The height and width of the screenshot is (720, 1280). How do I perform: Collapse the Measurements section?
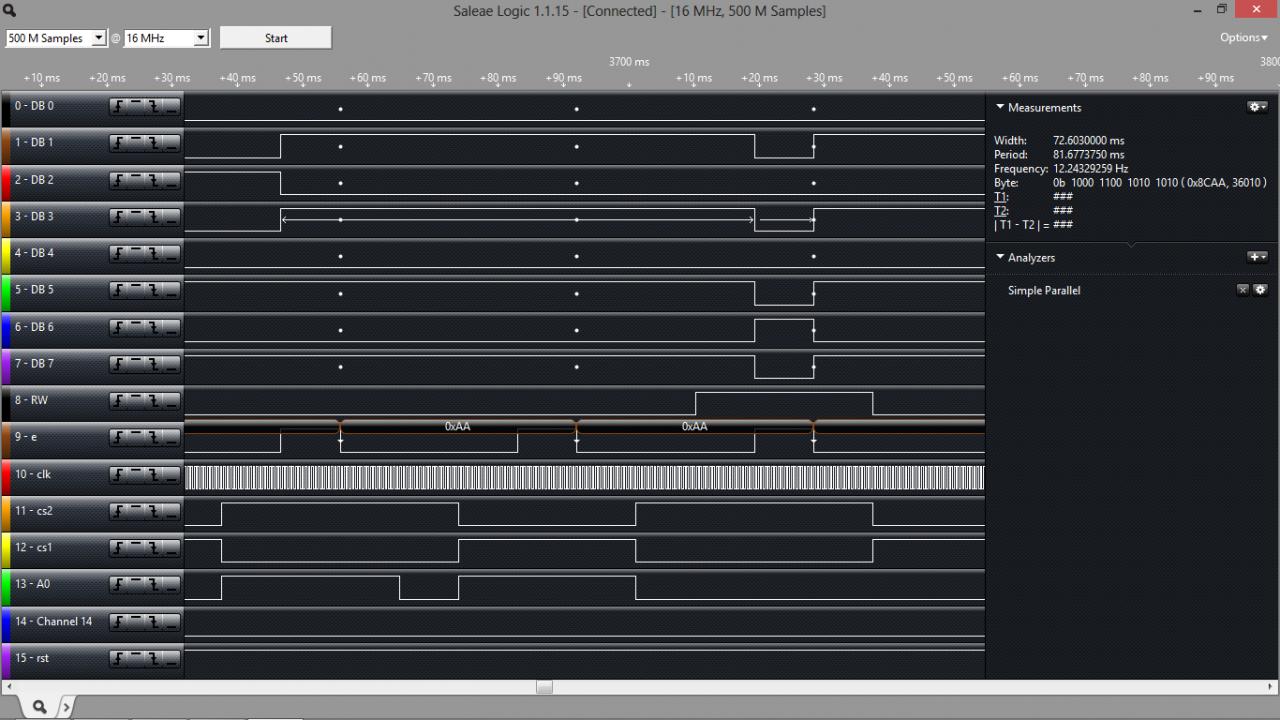[1000, 107]
